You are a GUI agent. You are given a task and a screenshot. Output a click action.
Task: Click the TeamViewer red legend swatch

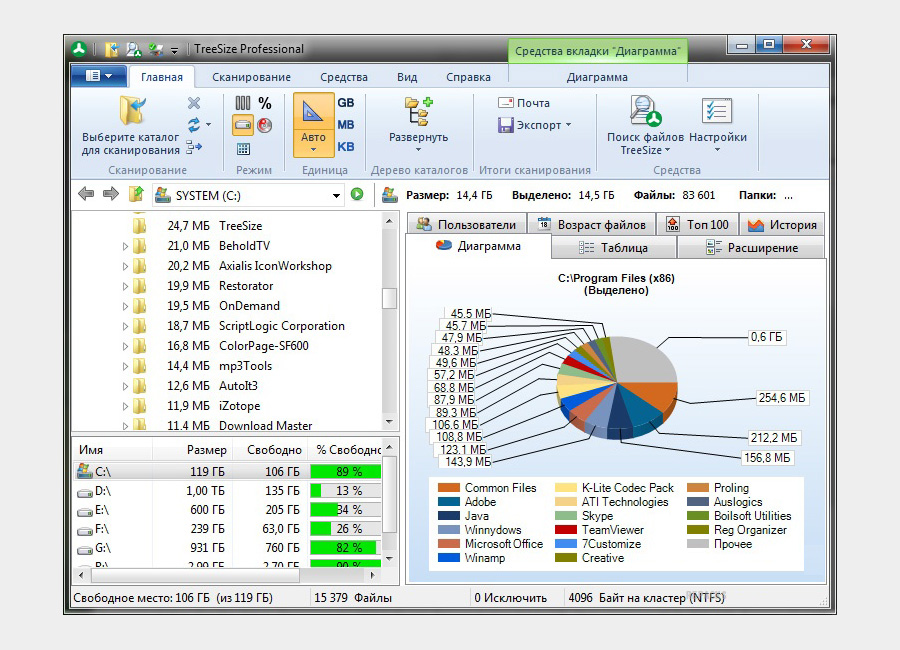566,529
